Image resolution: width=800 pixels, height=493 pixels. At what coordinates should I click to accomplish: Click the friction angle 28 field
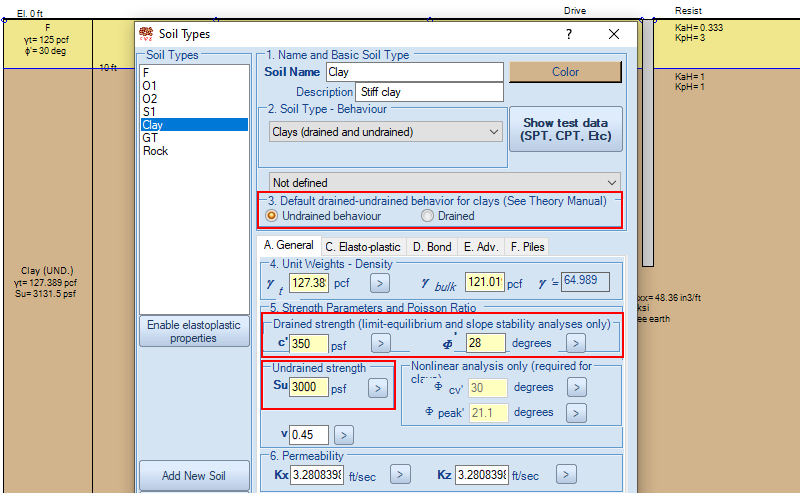tap(486, 342)
